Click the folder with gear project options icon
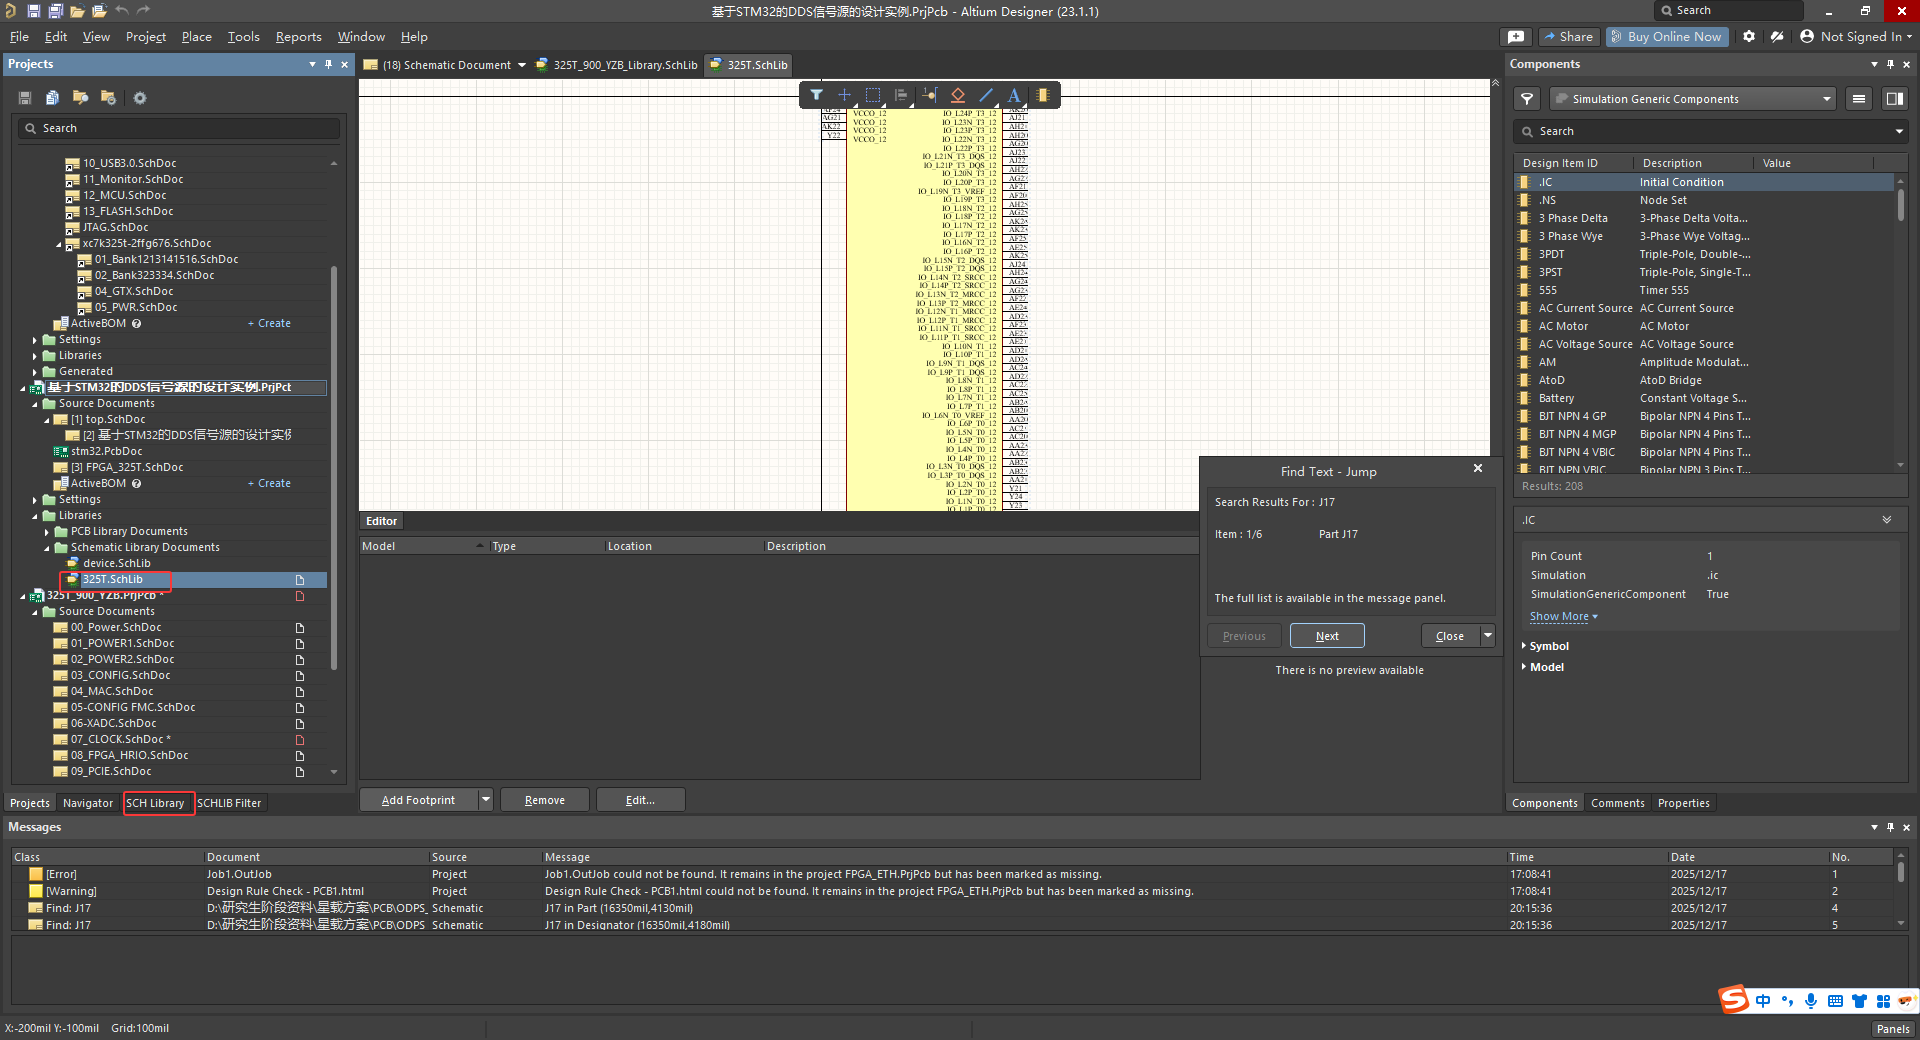 tap(108, 98)
